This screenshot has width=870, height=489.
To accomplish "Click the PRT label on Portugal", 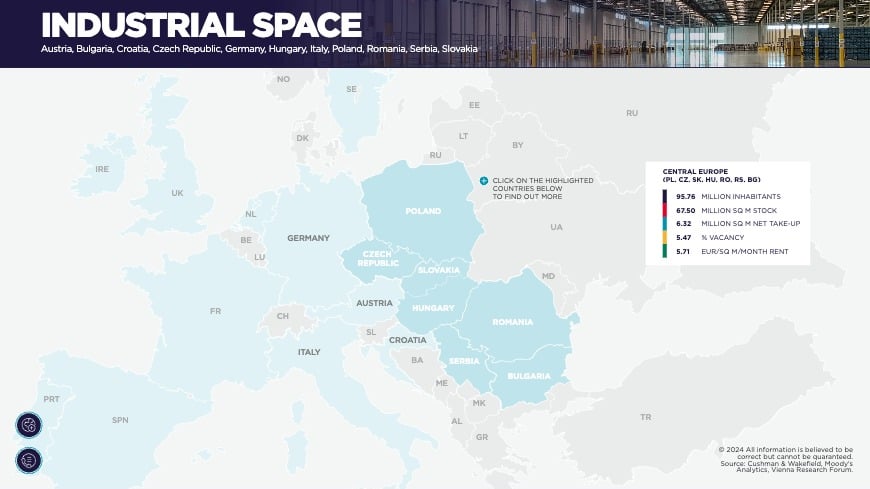I will [52, 399].
